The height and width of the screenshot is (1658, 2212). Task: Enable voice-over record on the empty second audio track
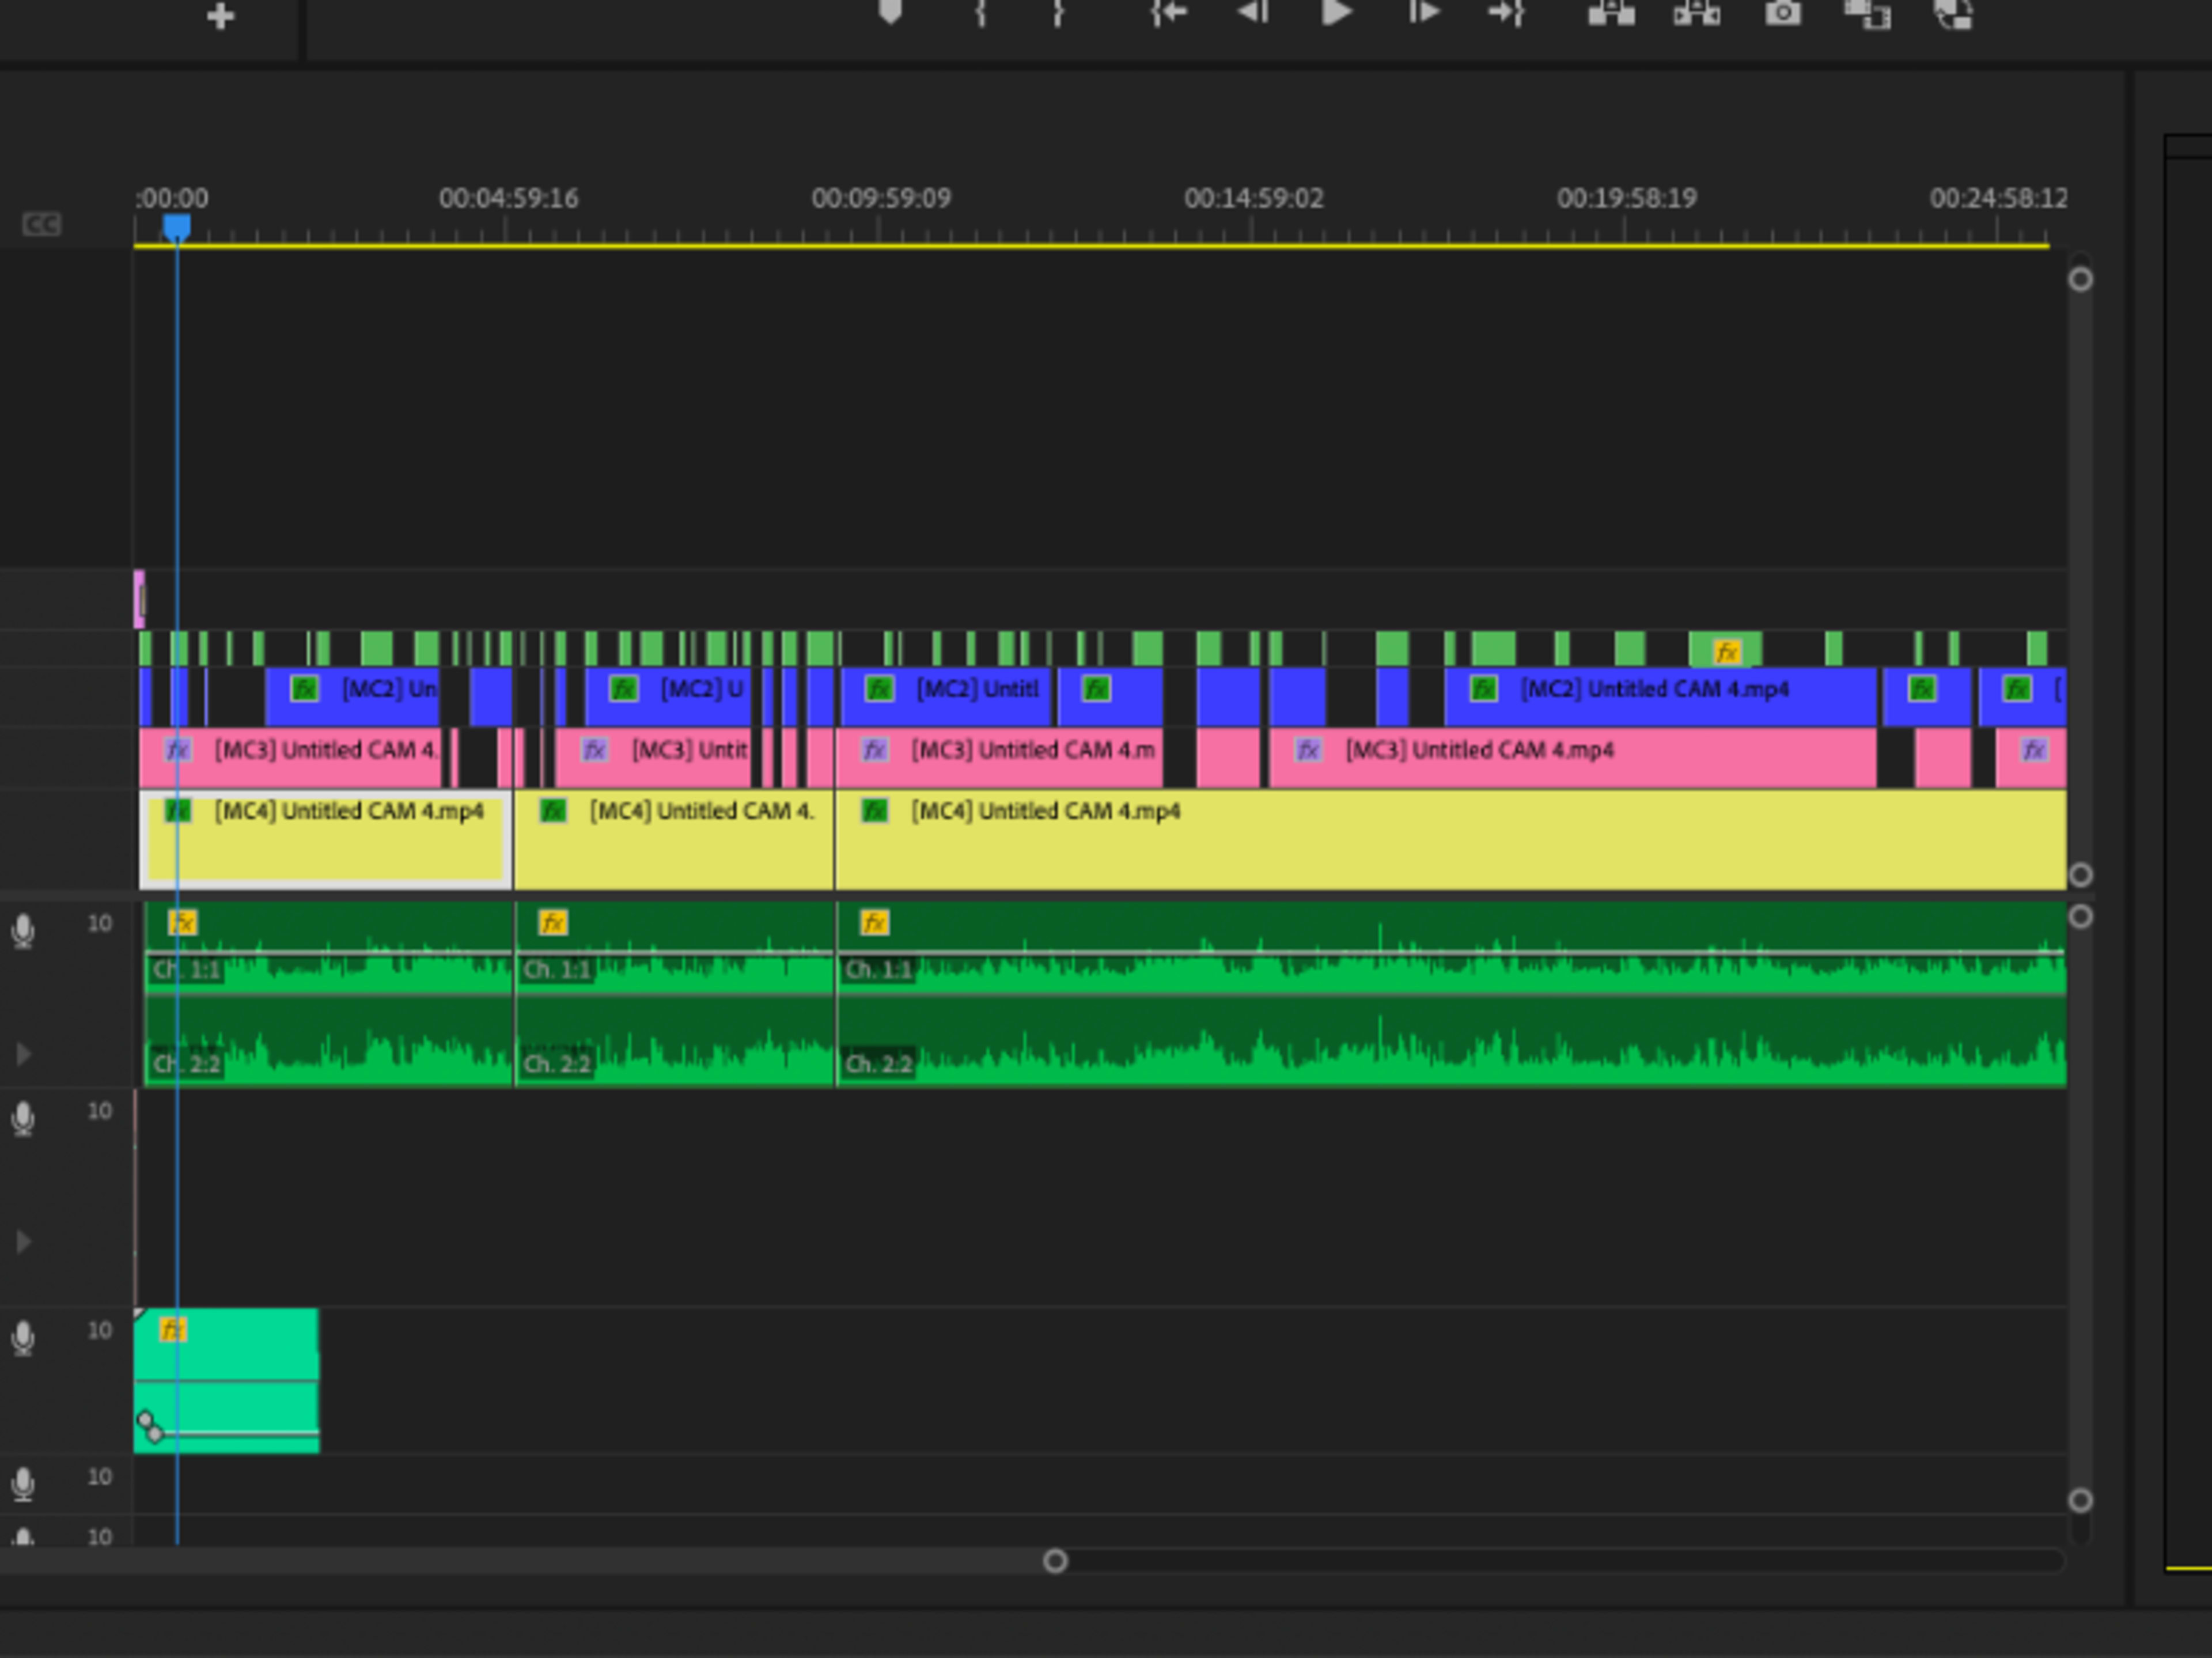(23, 1120)
